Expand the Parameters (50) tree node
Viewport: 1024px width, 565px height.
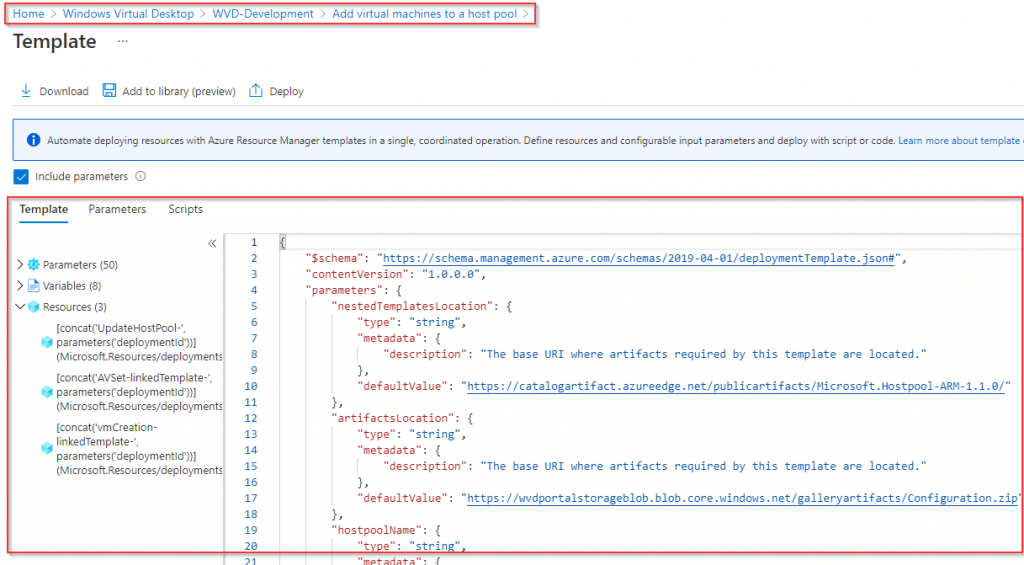click(20, 265)
